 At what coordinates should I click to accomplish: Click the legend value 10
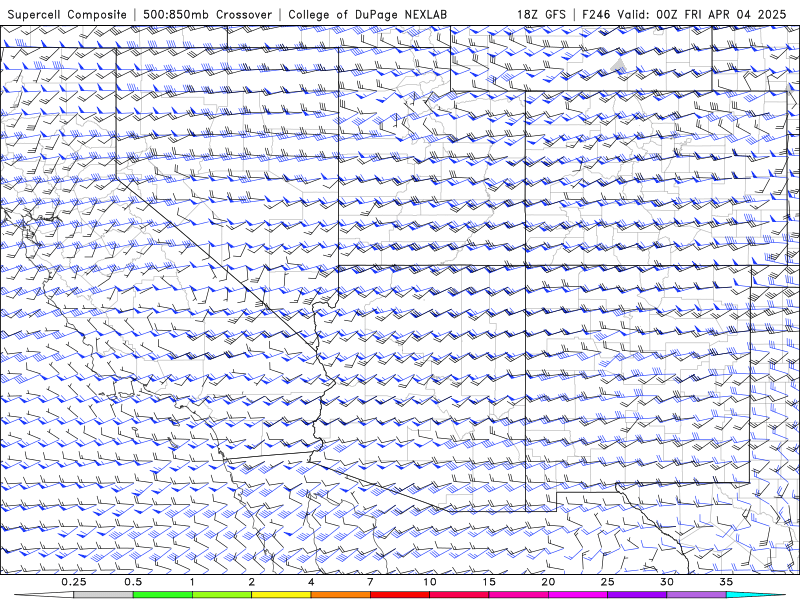[x=430, y=582]
